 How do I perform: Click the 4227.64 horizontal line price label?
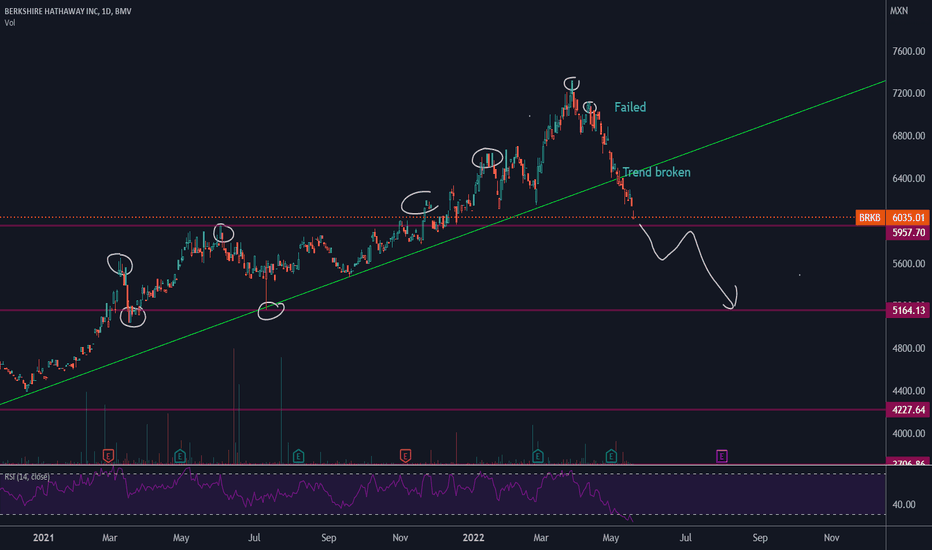(x=908, y=410)
